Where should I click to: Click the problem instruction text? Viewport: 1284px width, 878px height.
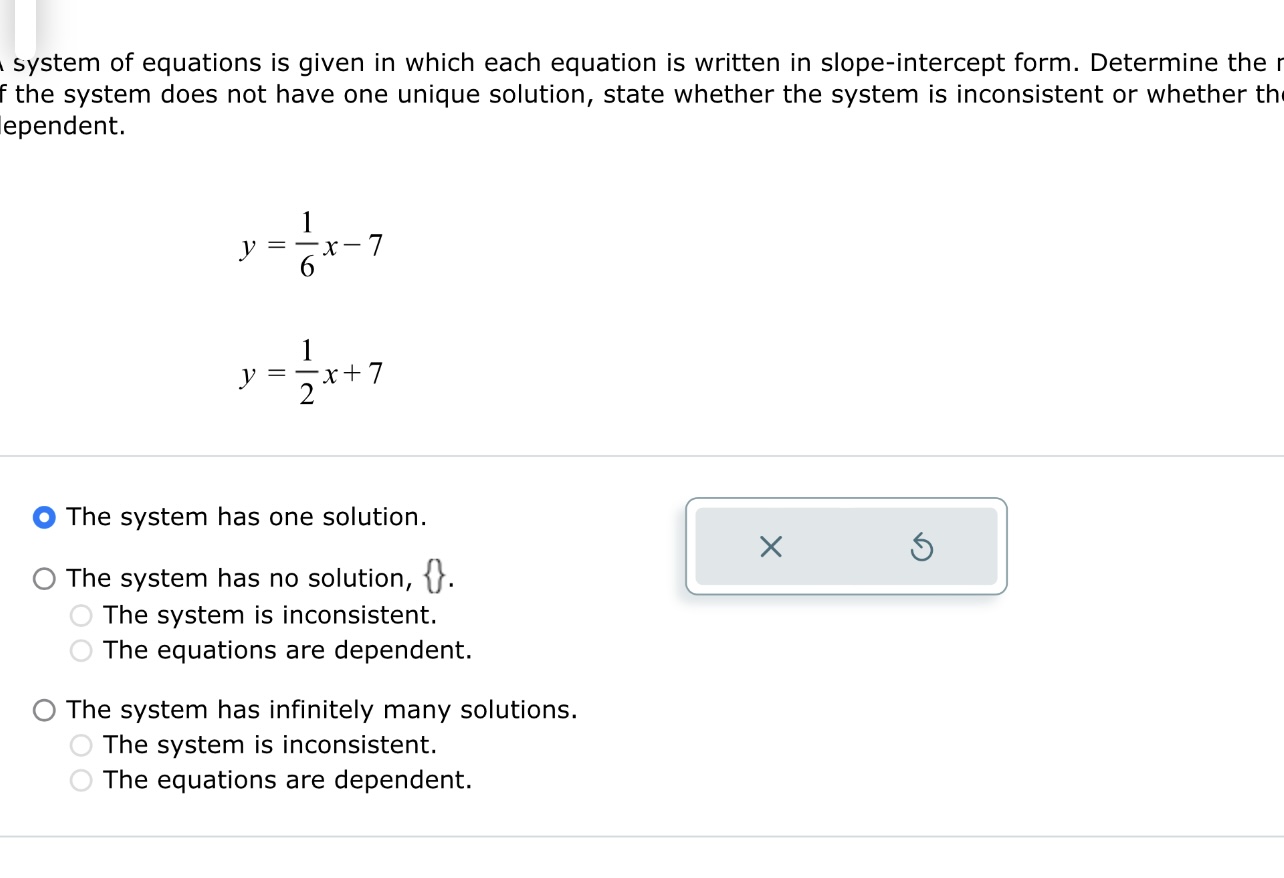click(x=640, y=93)
